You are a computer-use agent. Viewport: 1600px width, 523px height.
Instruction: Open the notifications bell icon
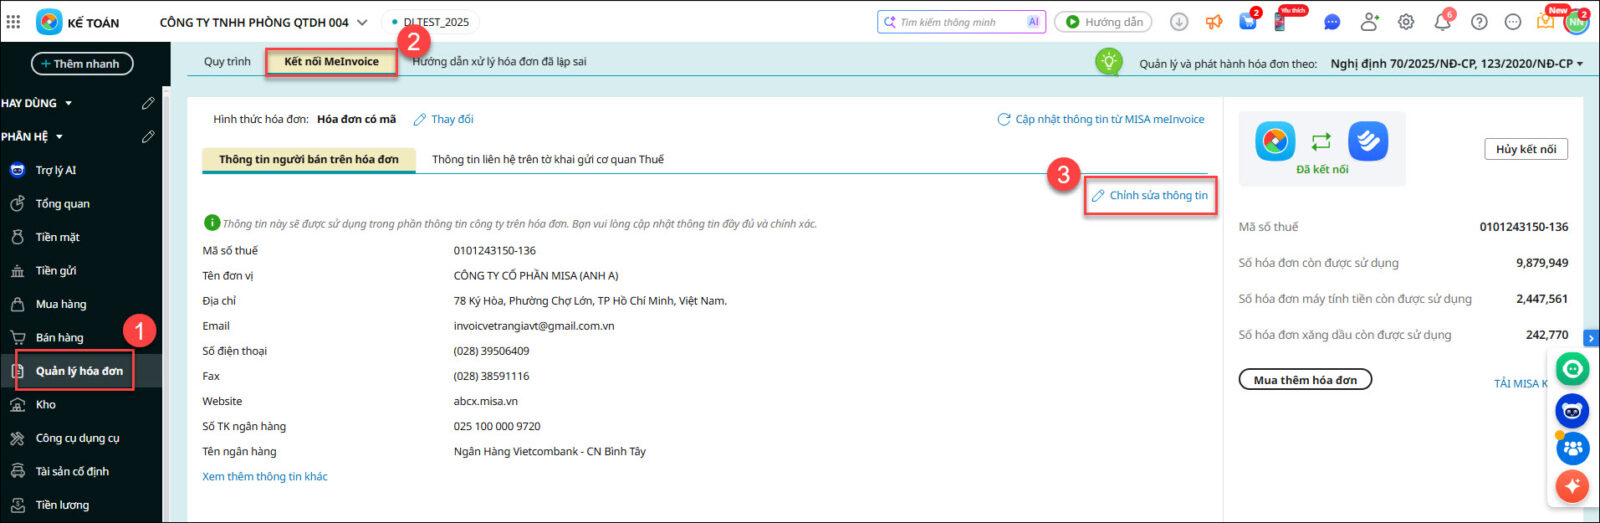(x=1443, y=21)
